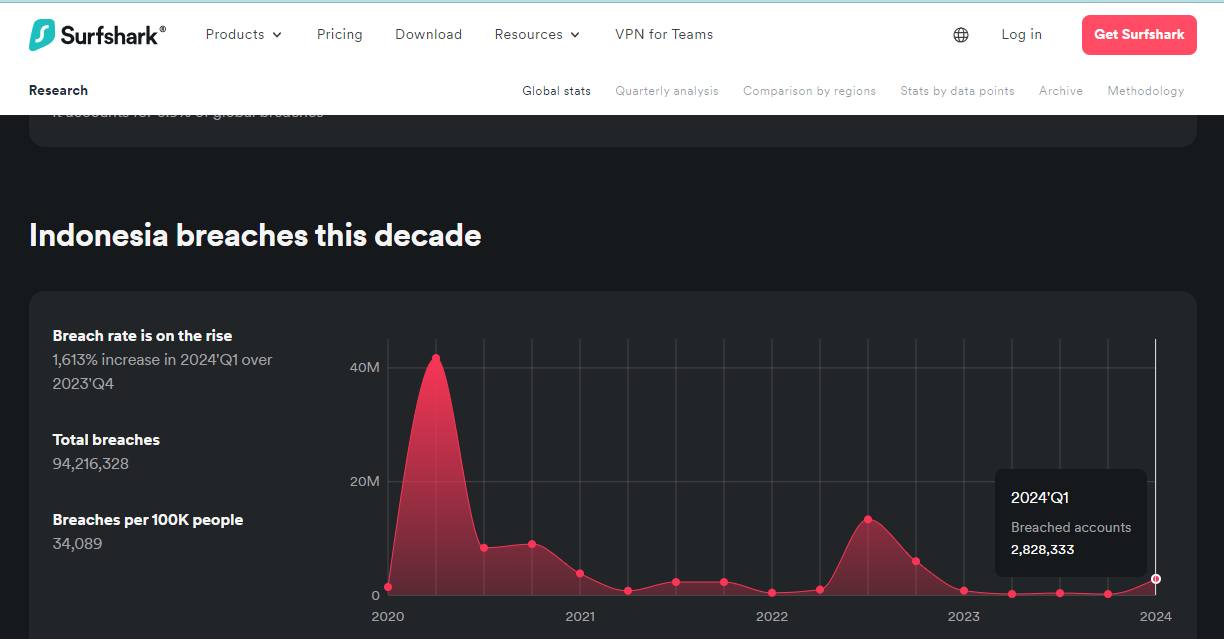The width and height of the screenshot is (1224, 639).
Task: Open the Methodology tab
Action: coord(1145,91)
